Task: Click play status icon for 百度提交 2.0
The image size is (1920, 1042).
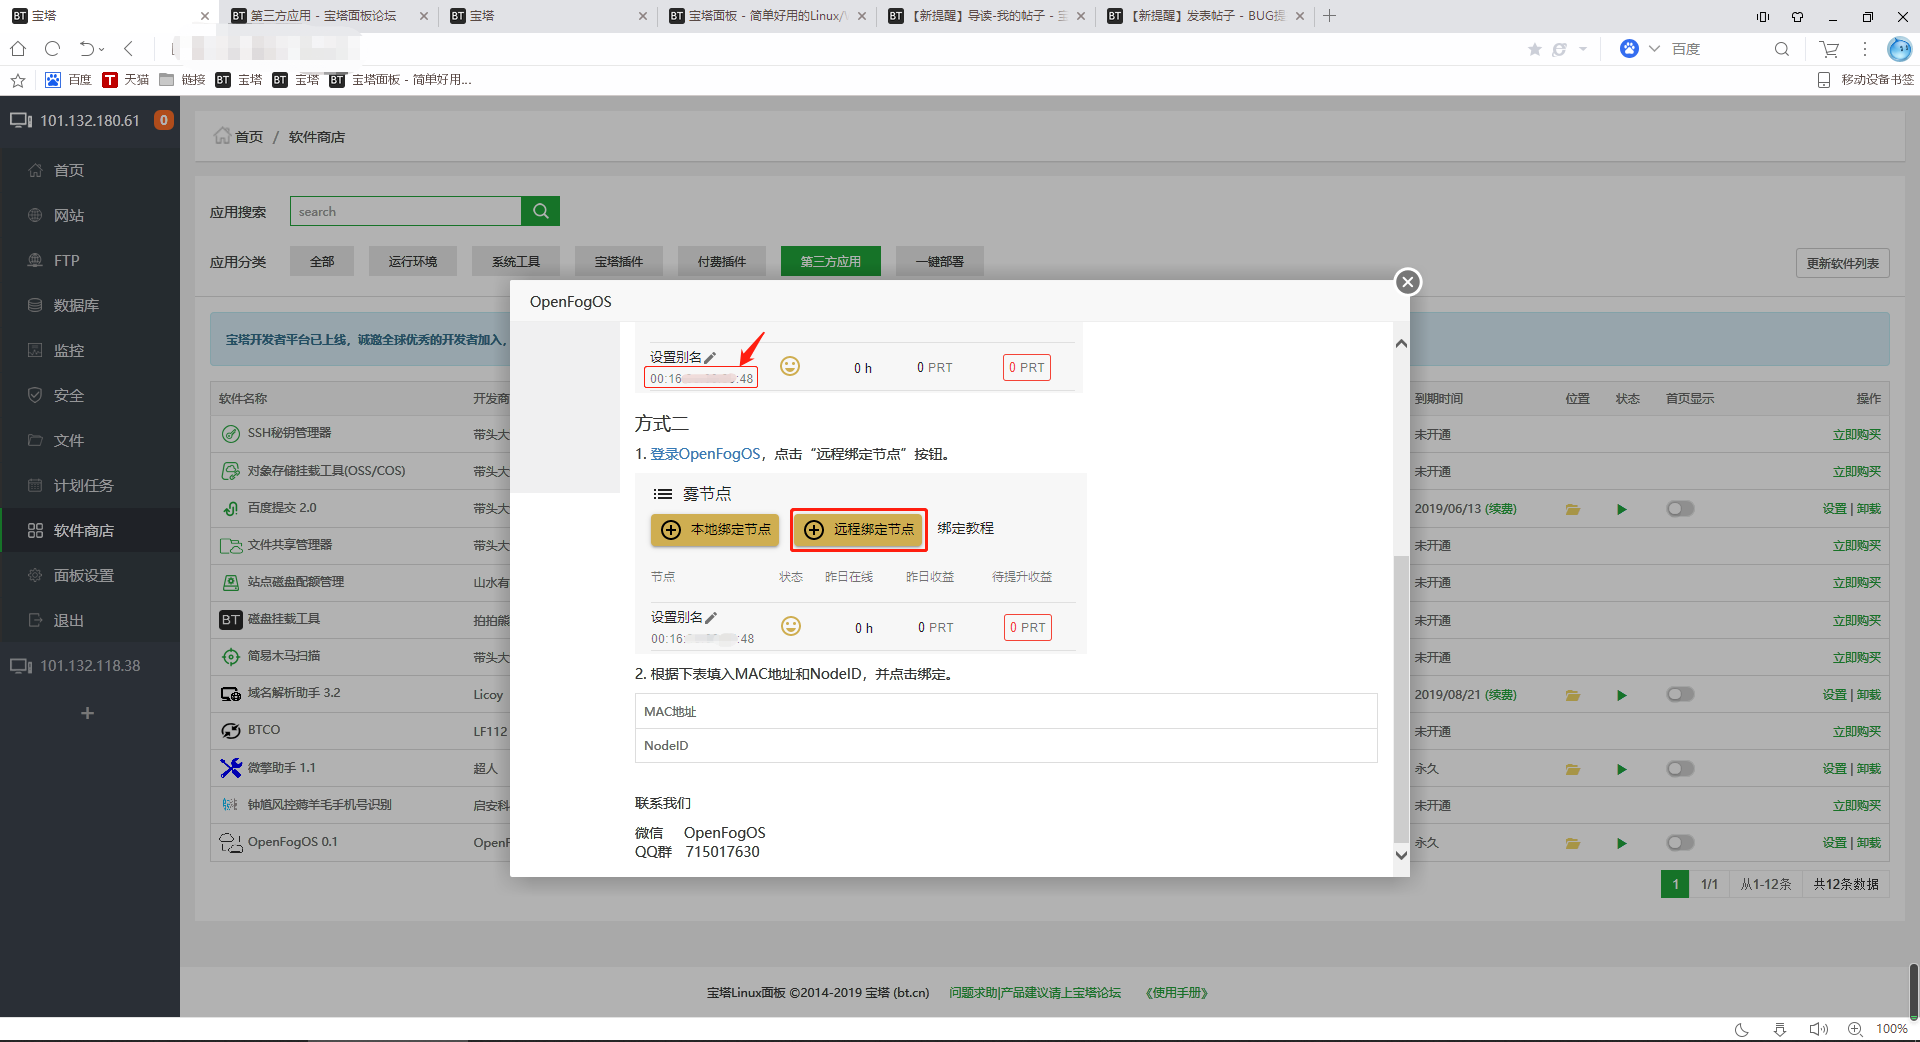Action: click(x=1622, y=510)
